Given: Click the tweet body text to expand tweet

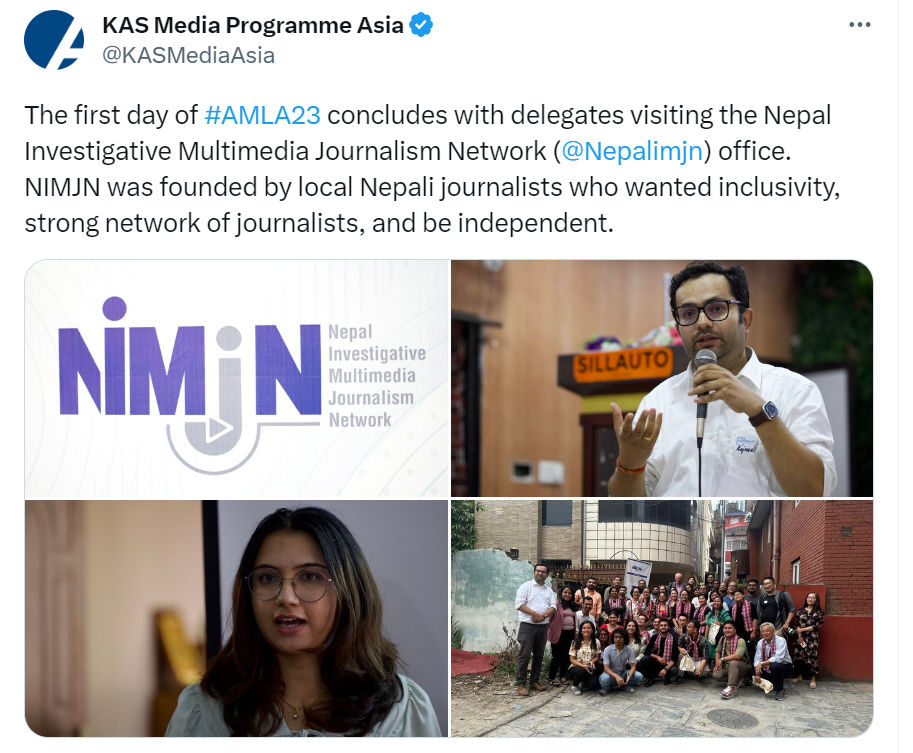Looking at the screenshot, I should point(432,169).
